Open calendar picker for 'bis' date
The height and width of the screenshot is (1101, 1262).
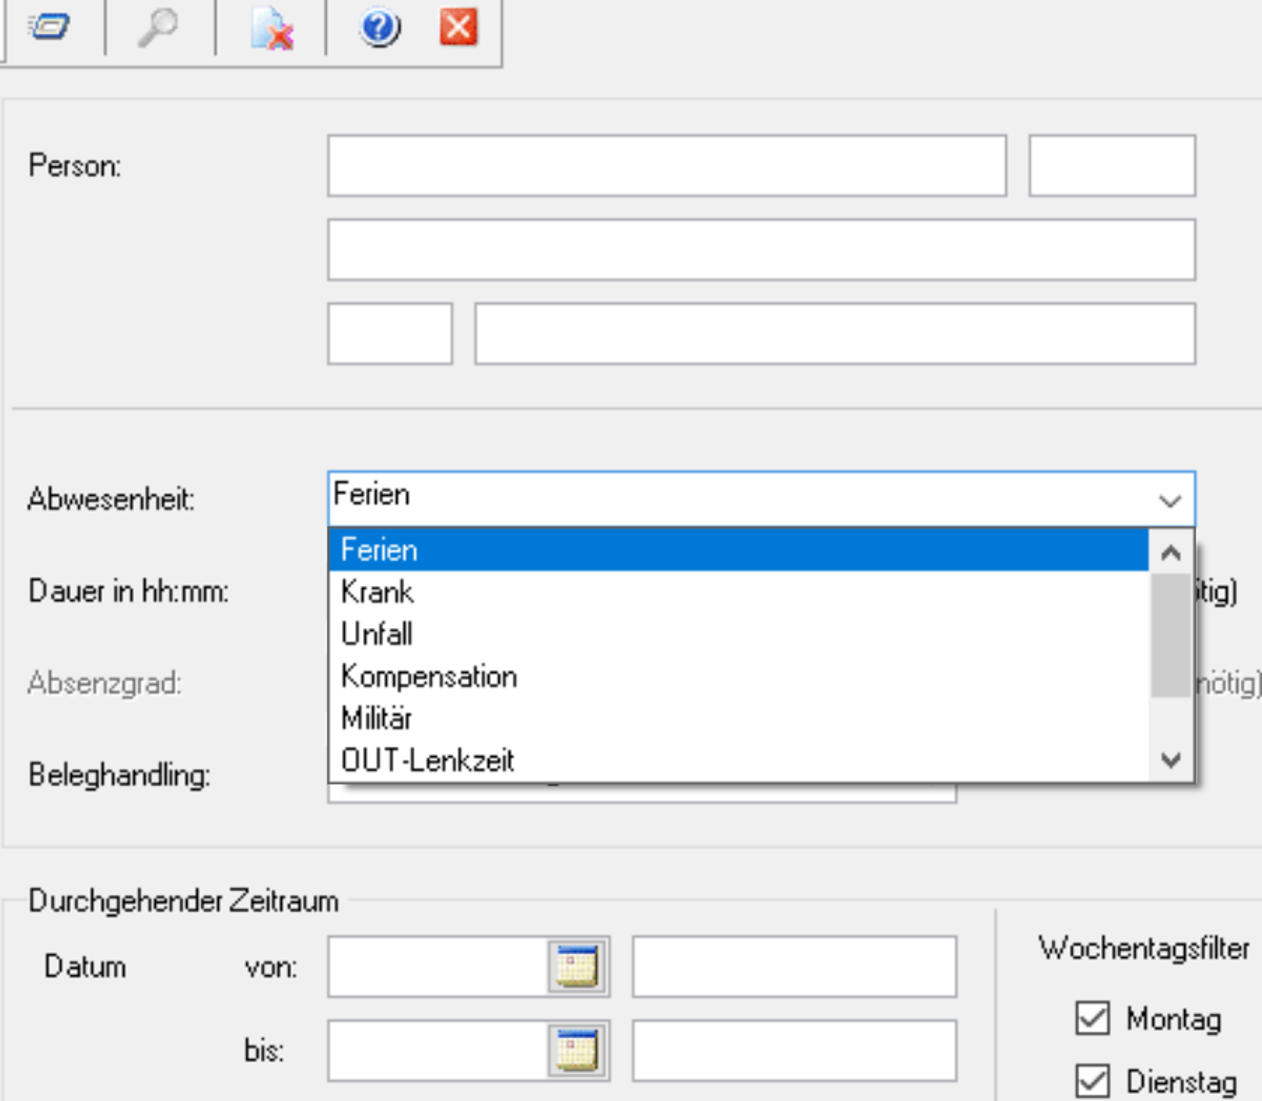578,1050
